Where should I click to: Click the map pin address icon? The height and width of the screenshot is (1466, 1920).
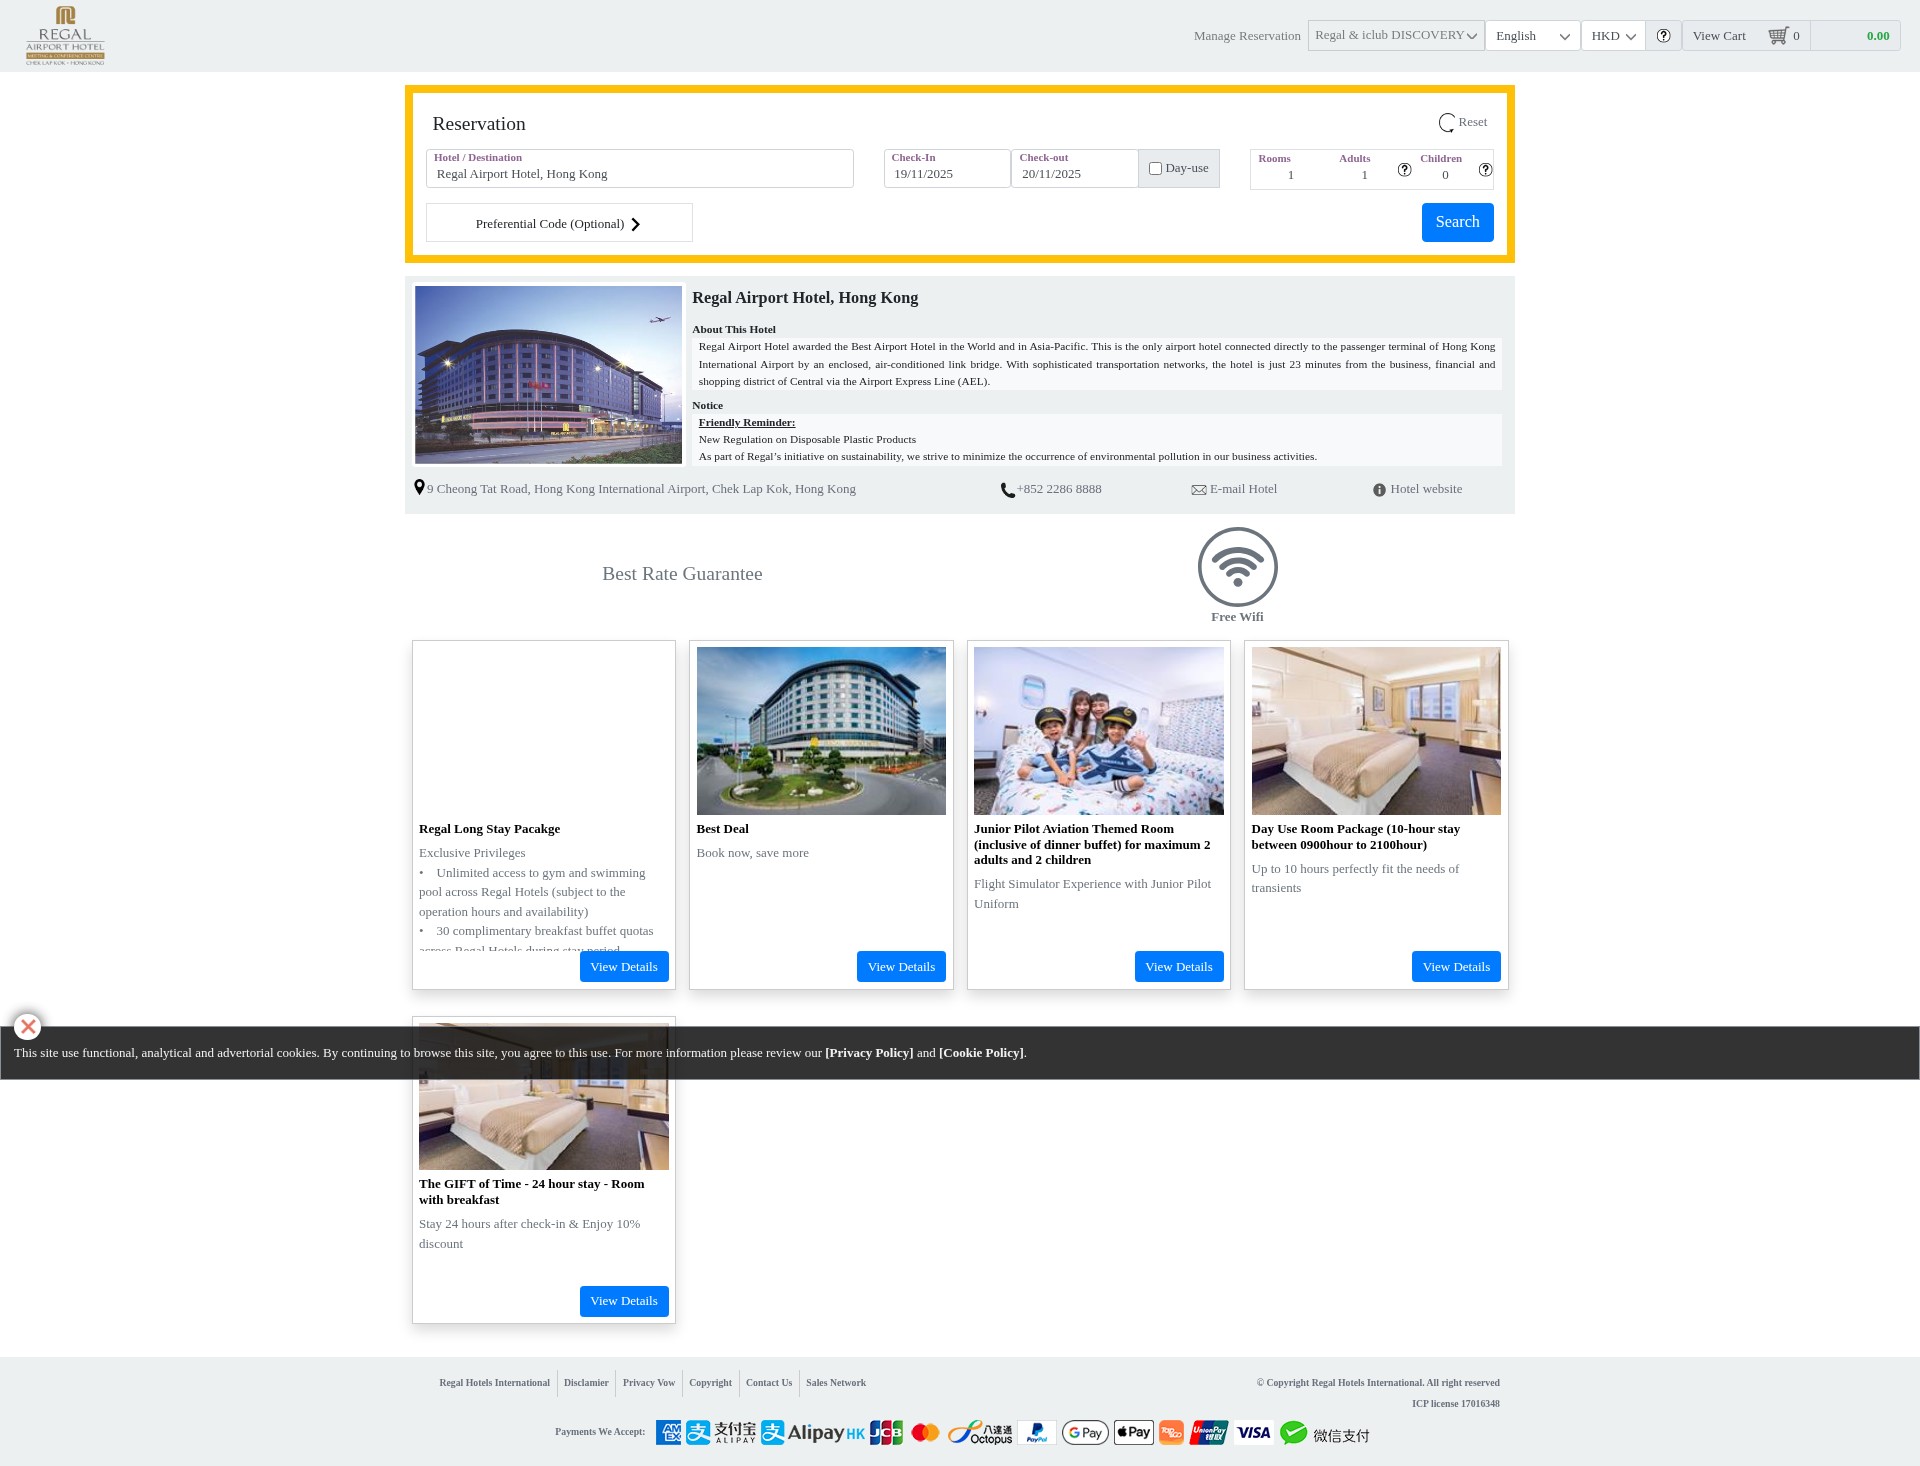(419, 488)
